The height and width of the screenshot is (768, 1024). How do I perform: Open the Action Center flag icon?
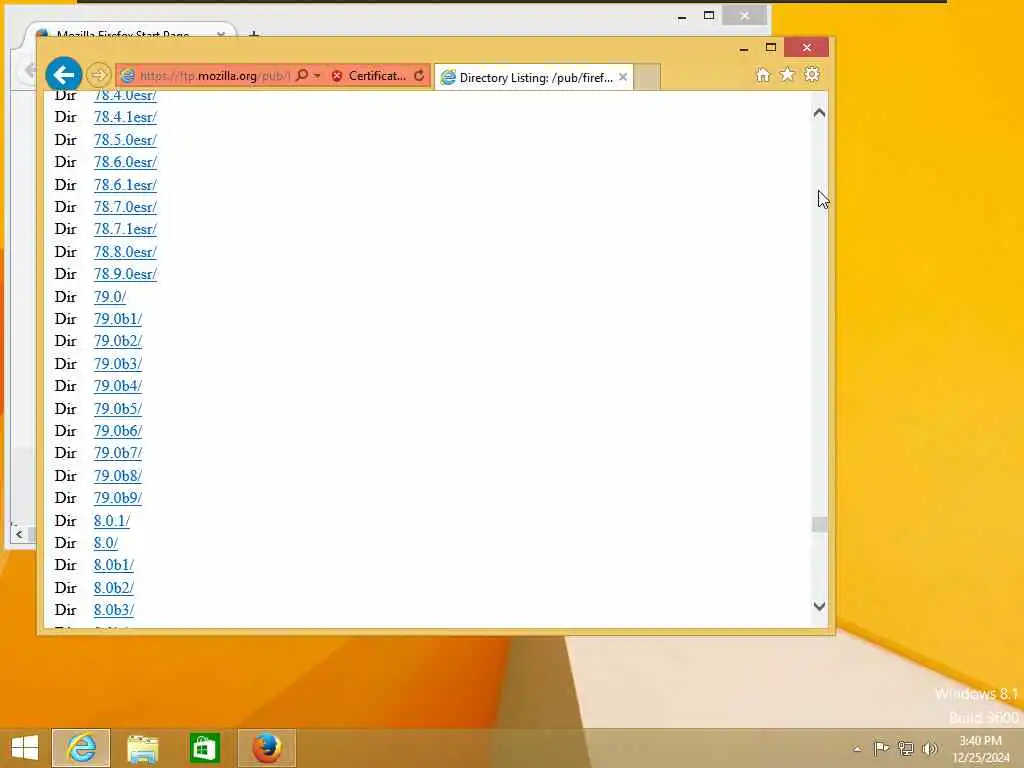(881, 748)
